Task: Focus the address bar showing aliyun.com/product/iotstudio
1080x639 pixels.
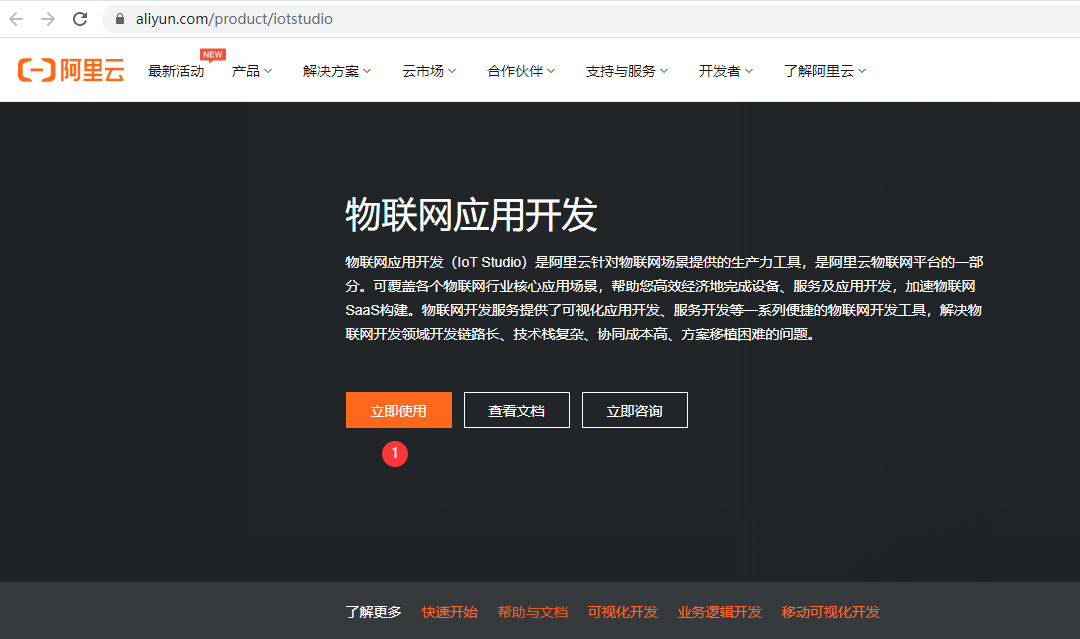Action: click(x=592, y=19)
